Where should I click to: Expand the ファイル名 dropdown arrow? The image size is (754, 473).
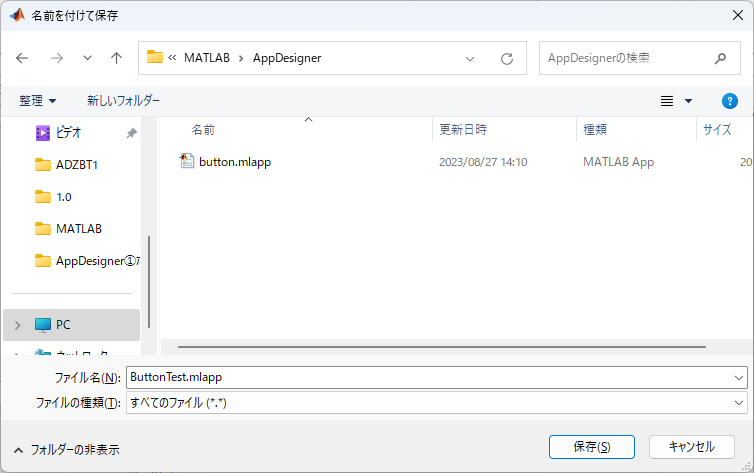739,378
